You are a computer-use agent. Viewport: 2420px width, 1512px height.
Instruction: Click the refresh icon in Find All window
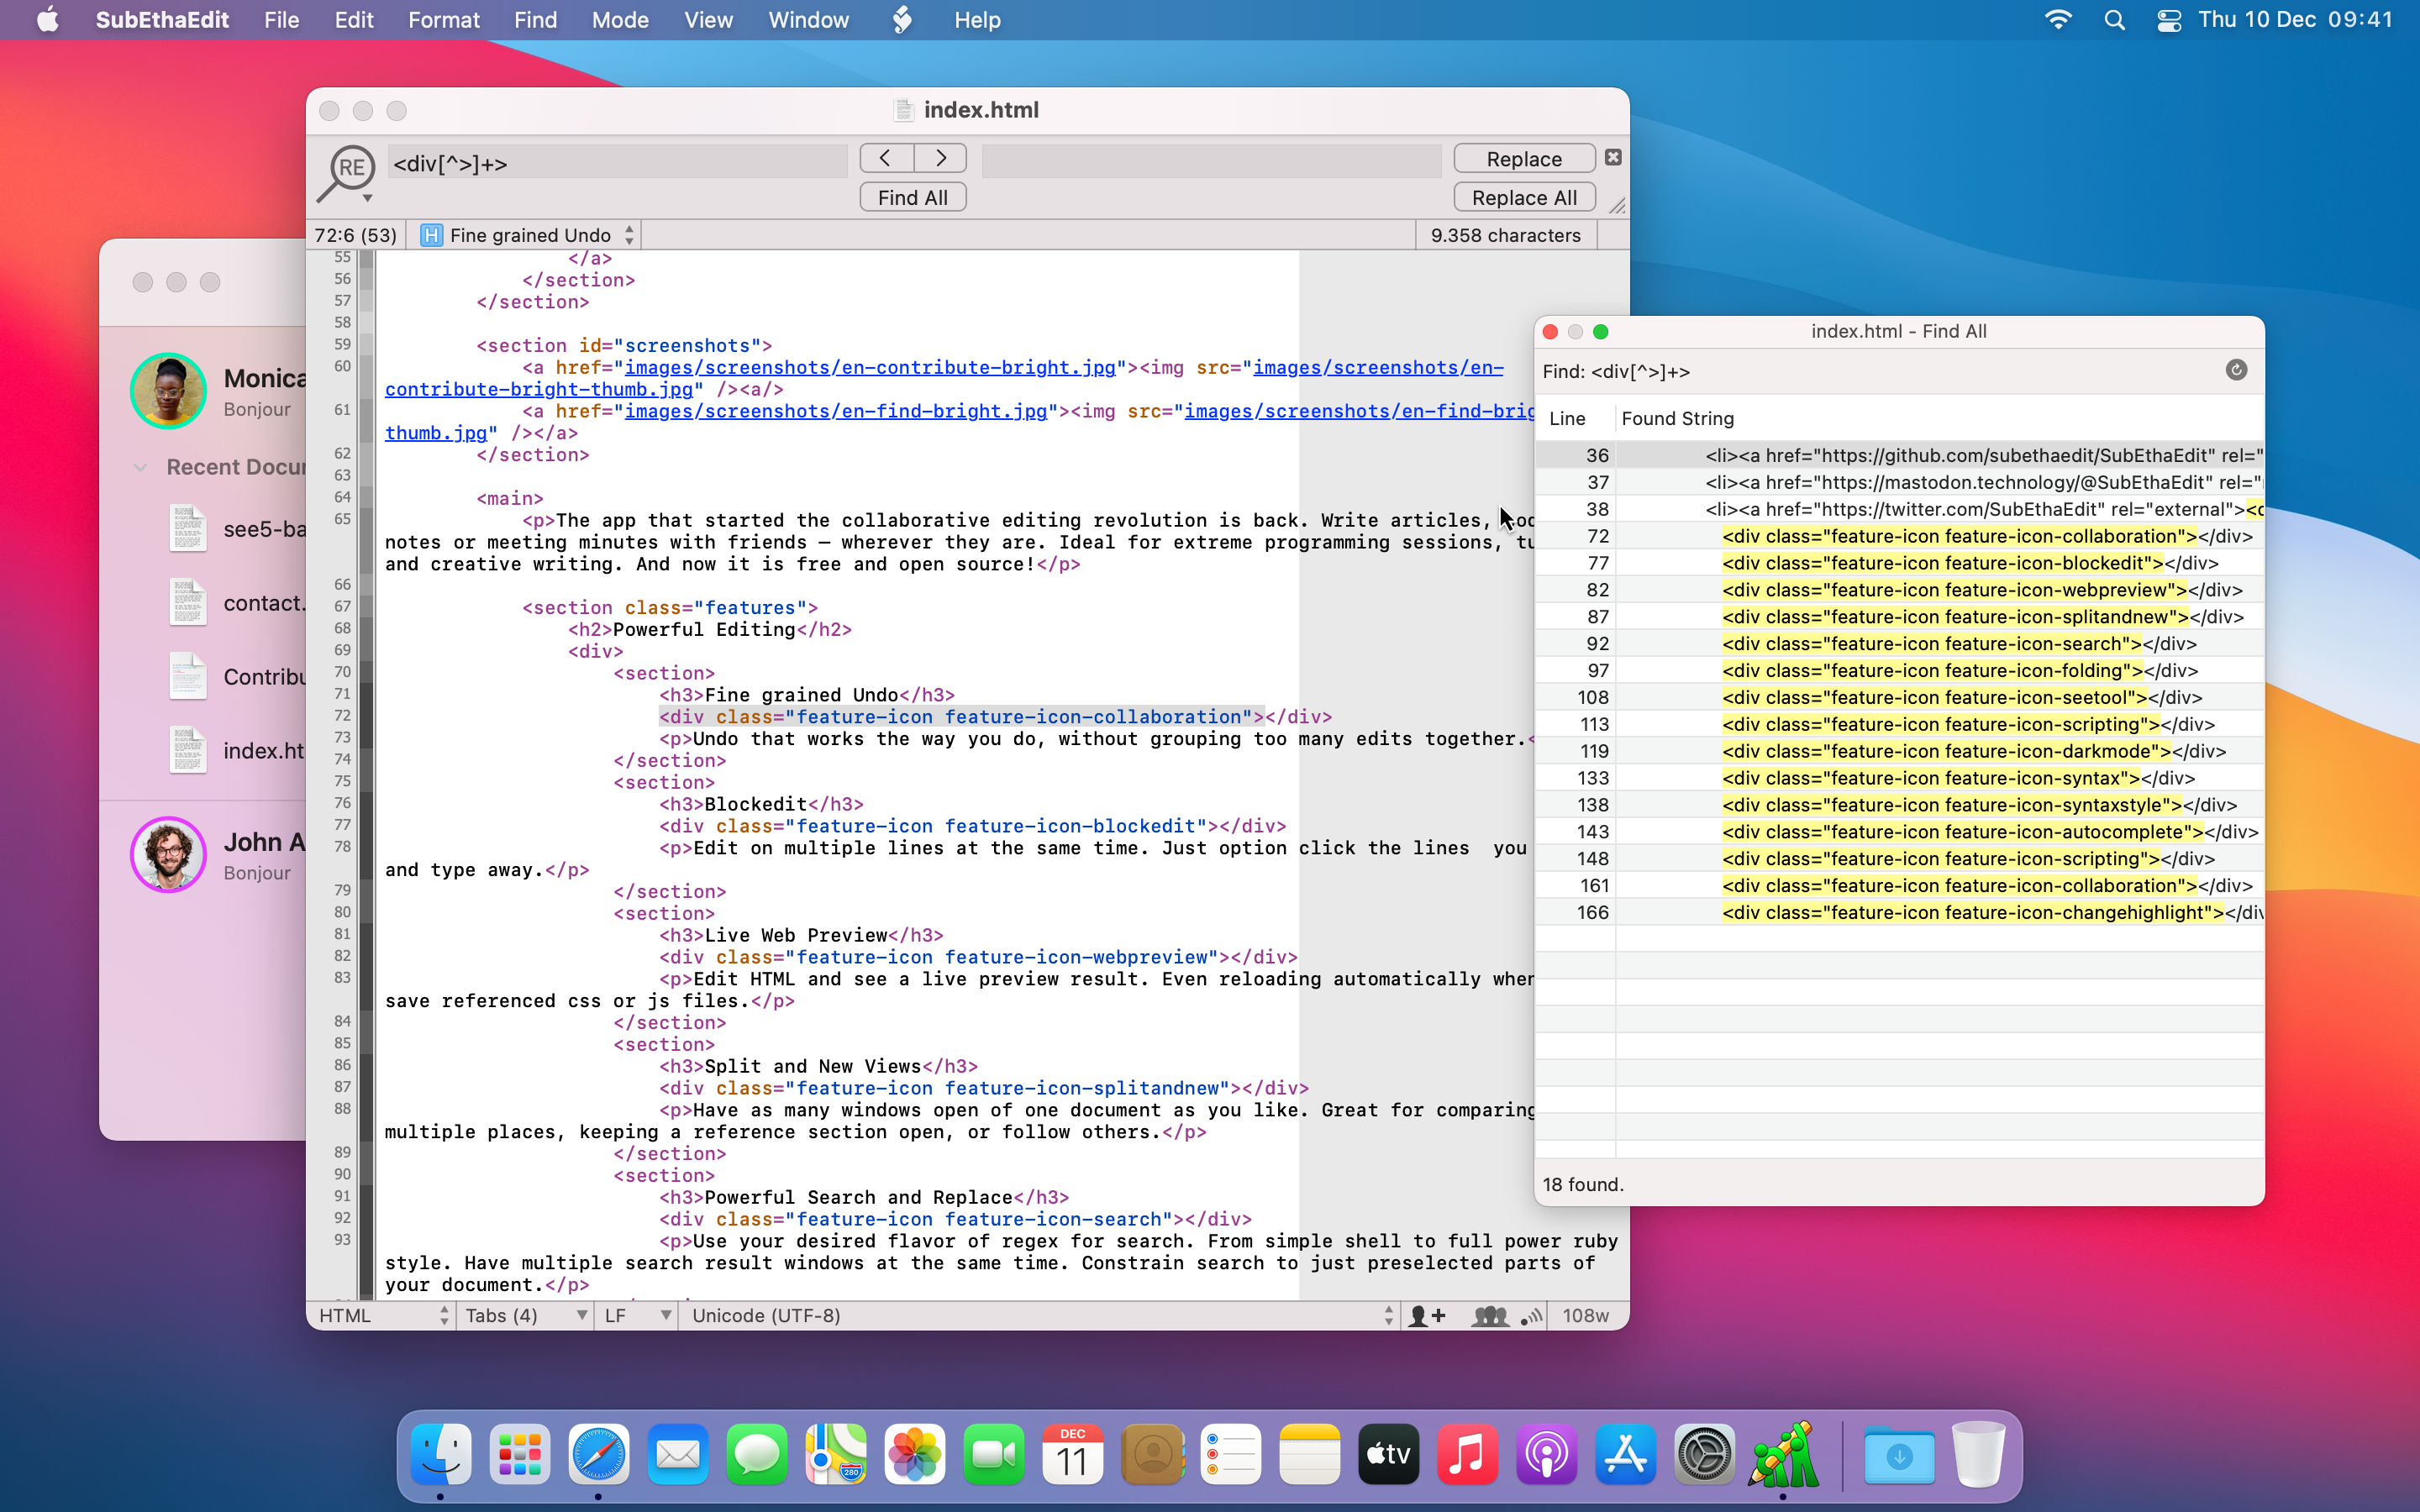pos(2236,371)
